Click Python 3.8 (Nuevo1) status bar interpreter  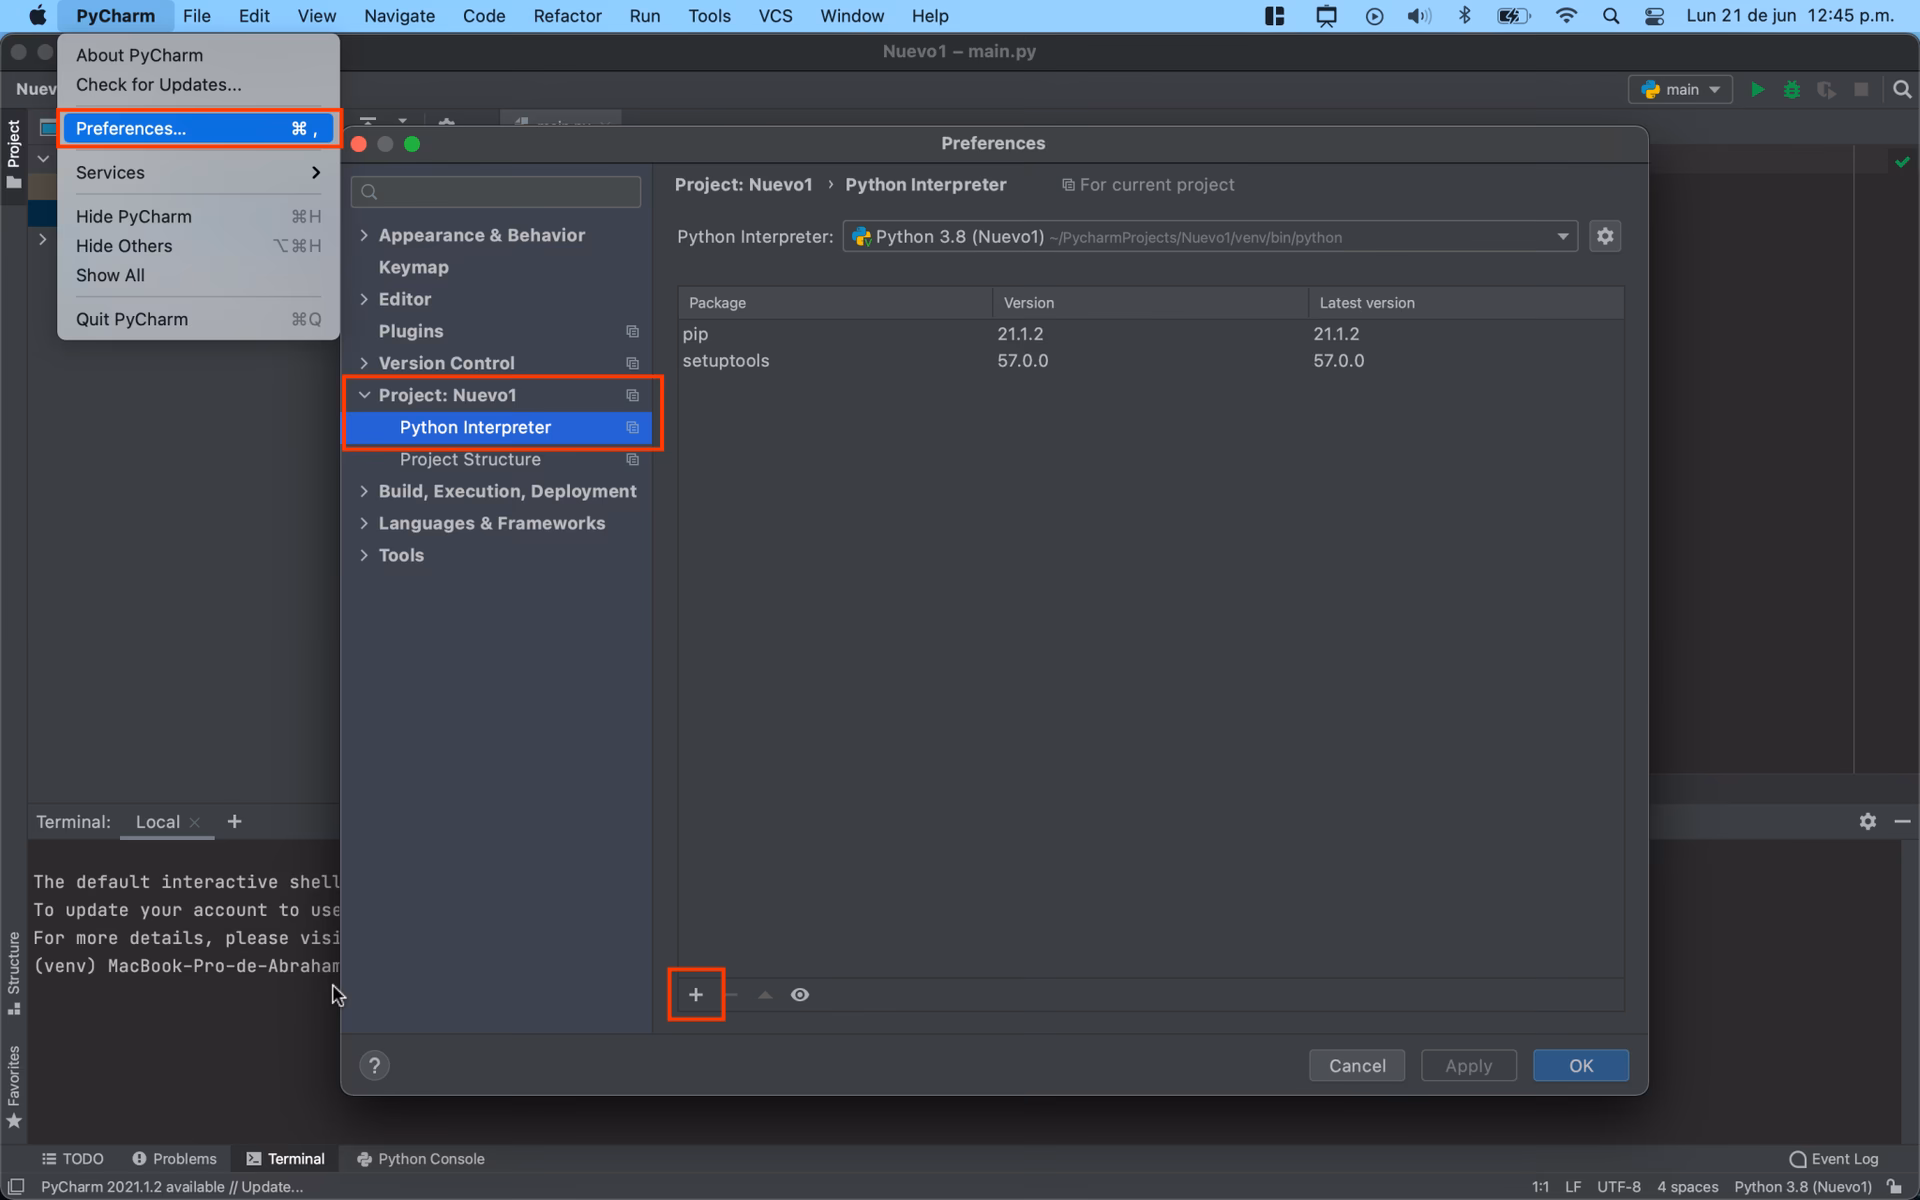pos(1802,1187)
